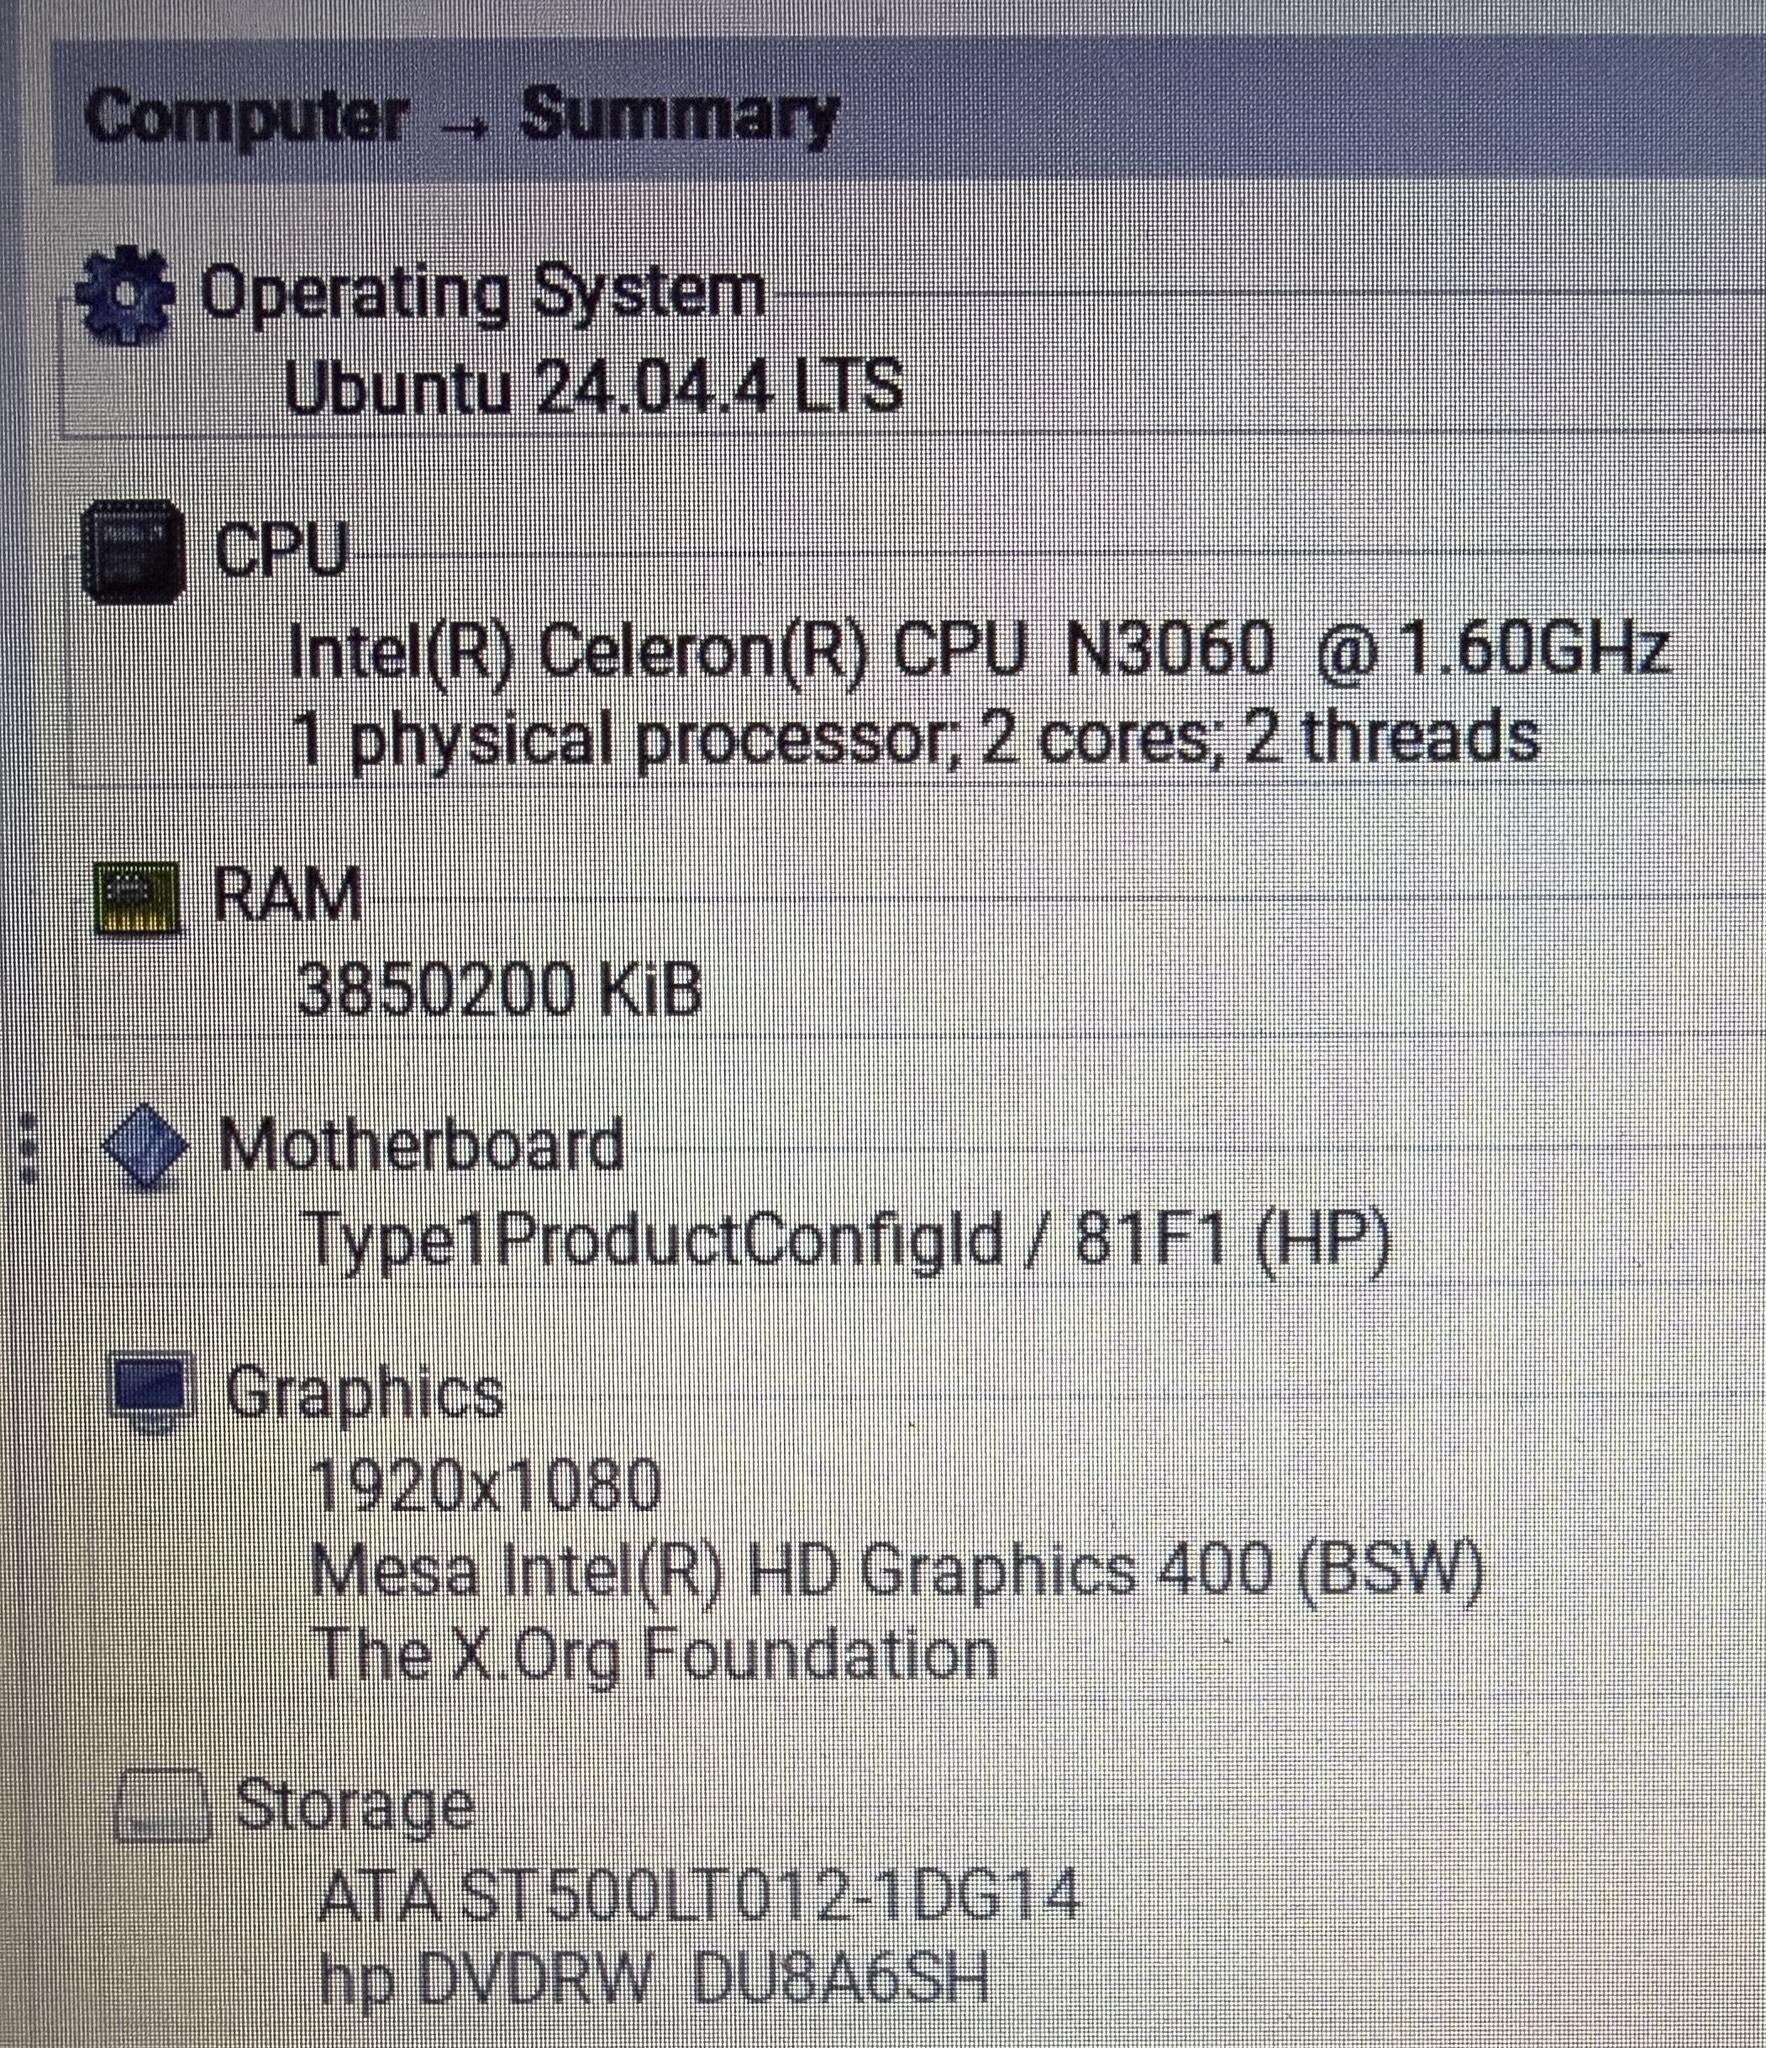The width and height of the screenshot is (1766, 2048).
Task: Select the Motherboard section label
Action: pos(421,1146)
